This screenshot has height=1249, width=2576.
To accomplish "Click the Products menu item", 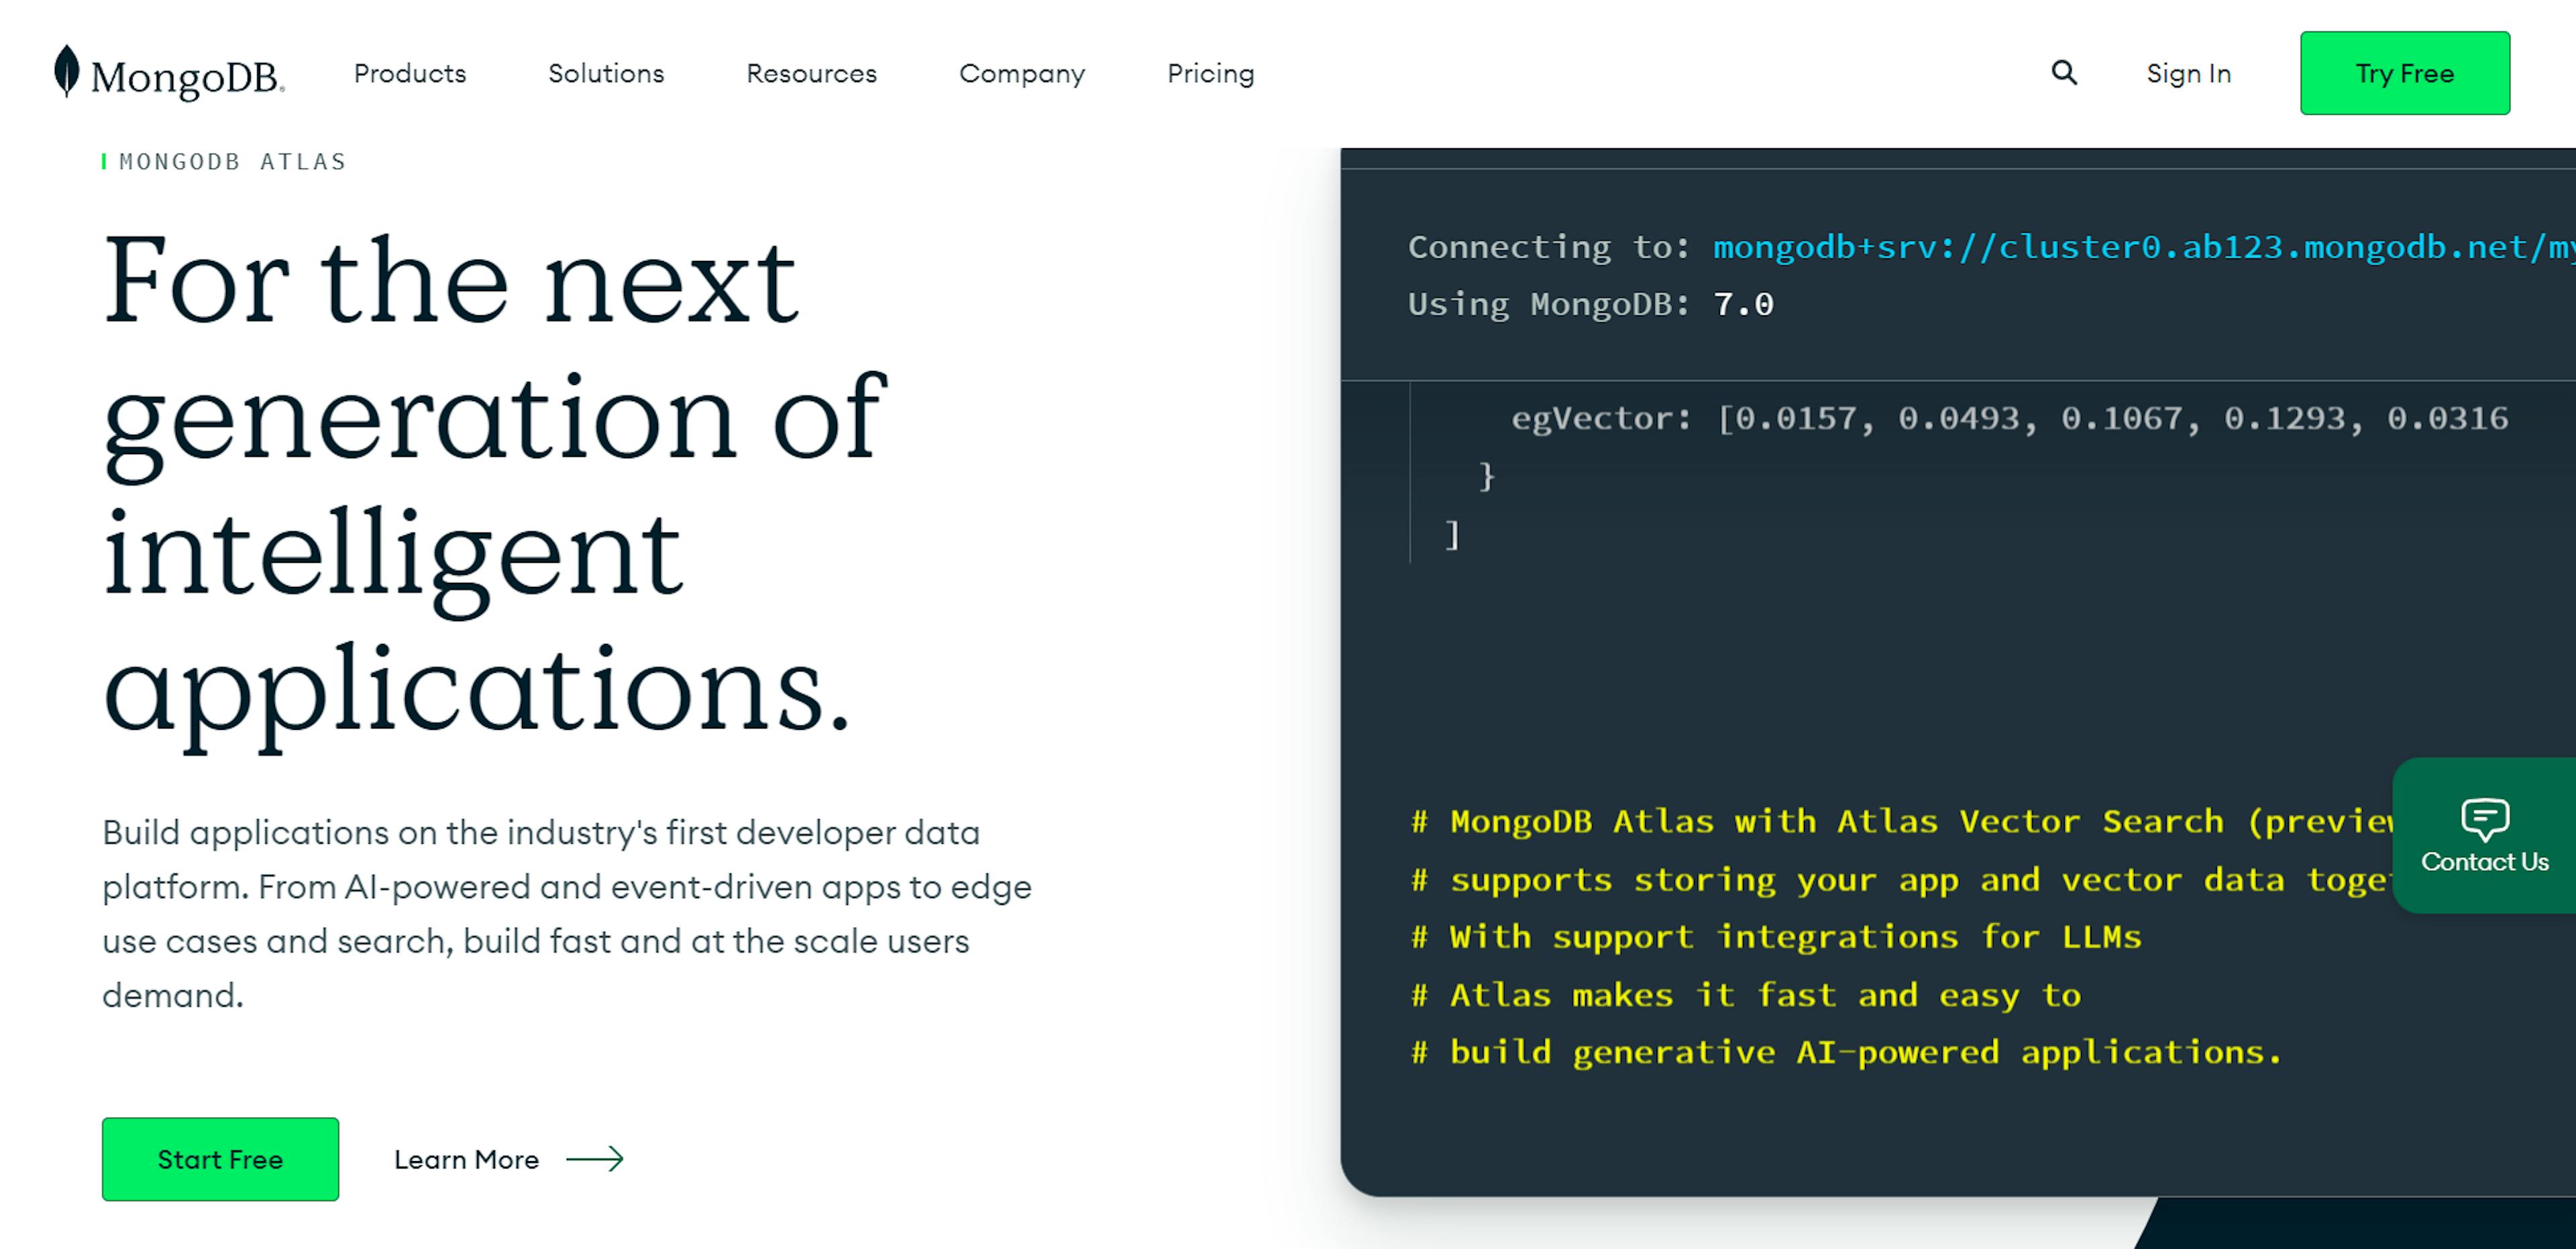I will (409, 74).
